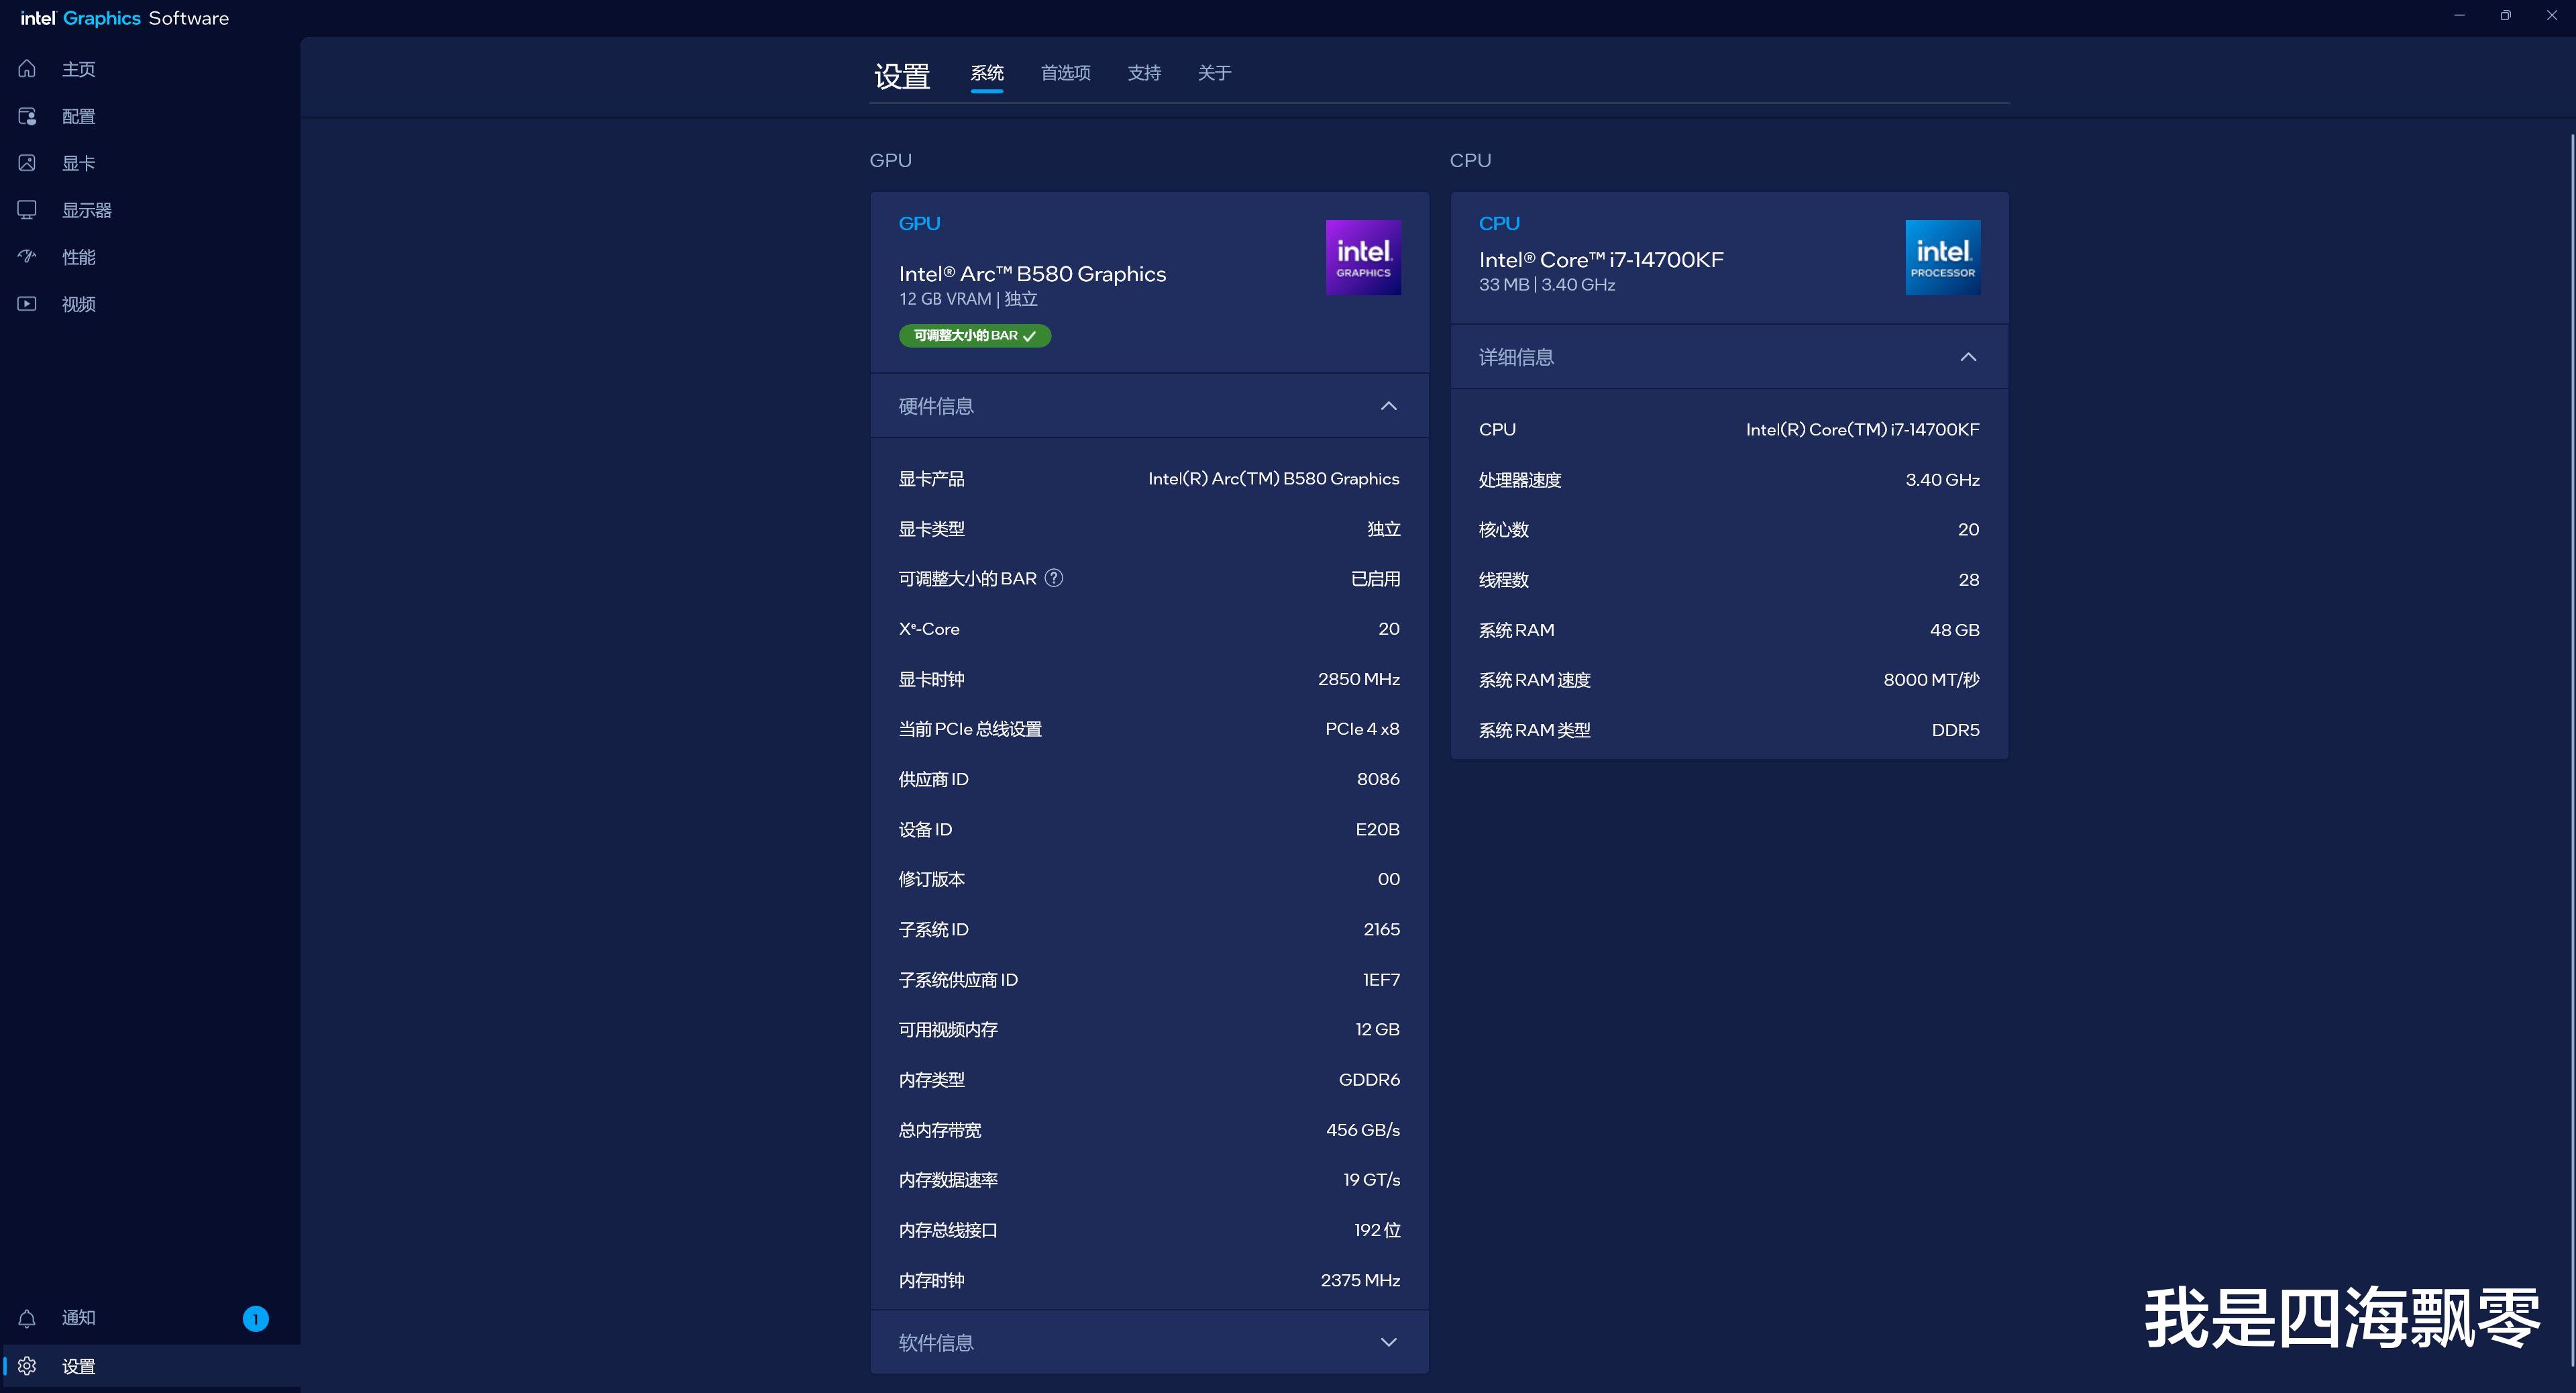Switch to the 支持 support tab
Viewport: 2576px width, 1393px height.
pyautogui.click(x=1144, y=73)
